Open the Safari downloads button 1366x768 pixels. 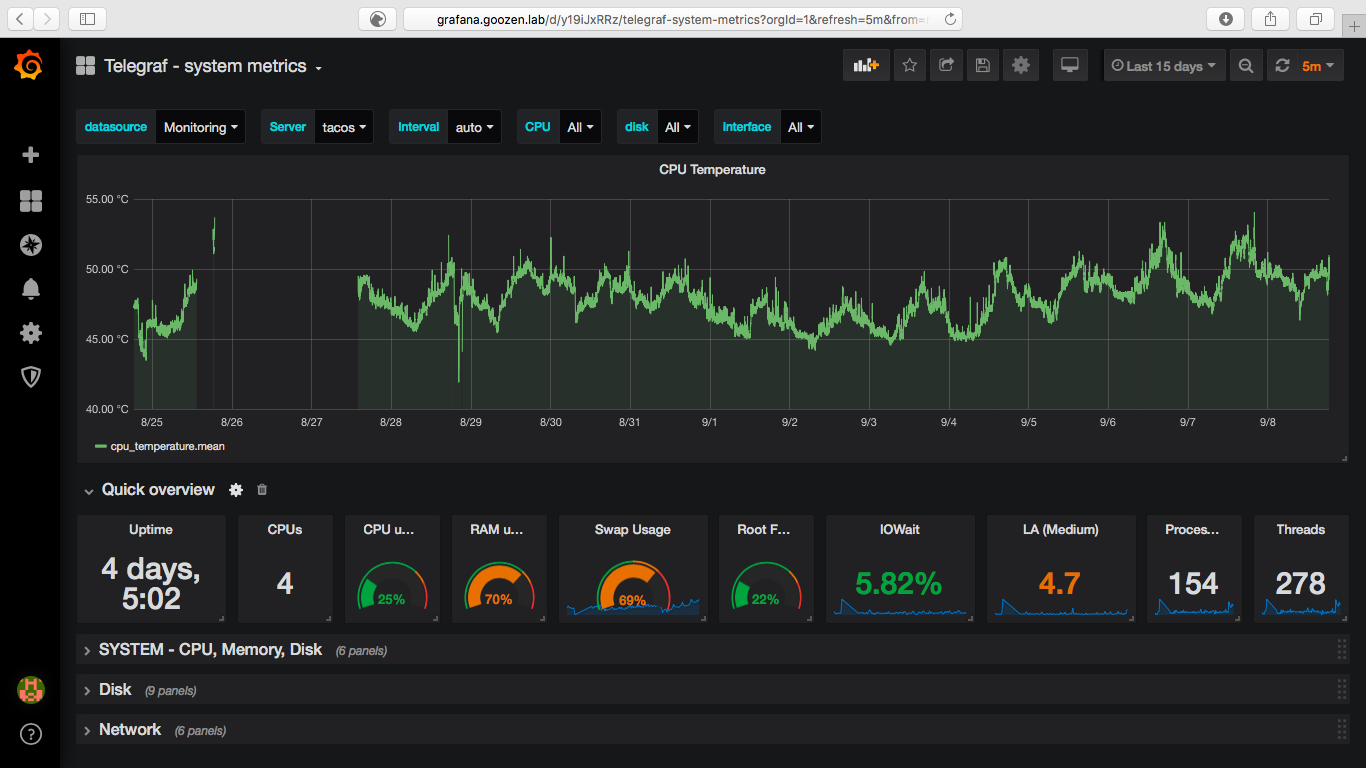point(1226,19)
